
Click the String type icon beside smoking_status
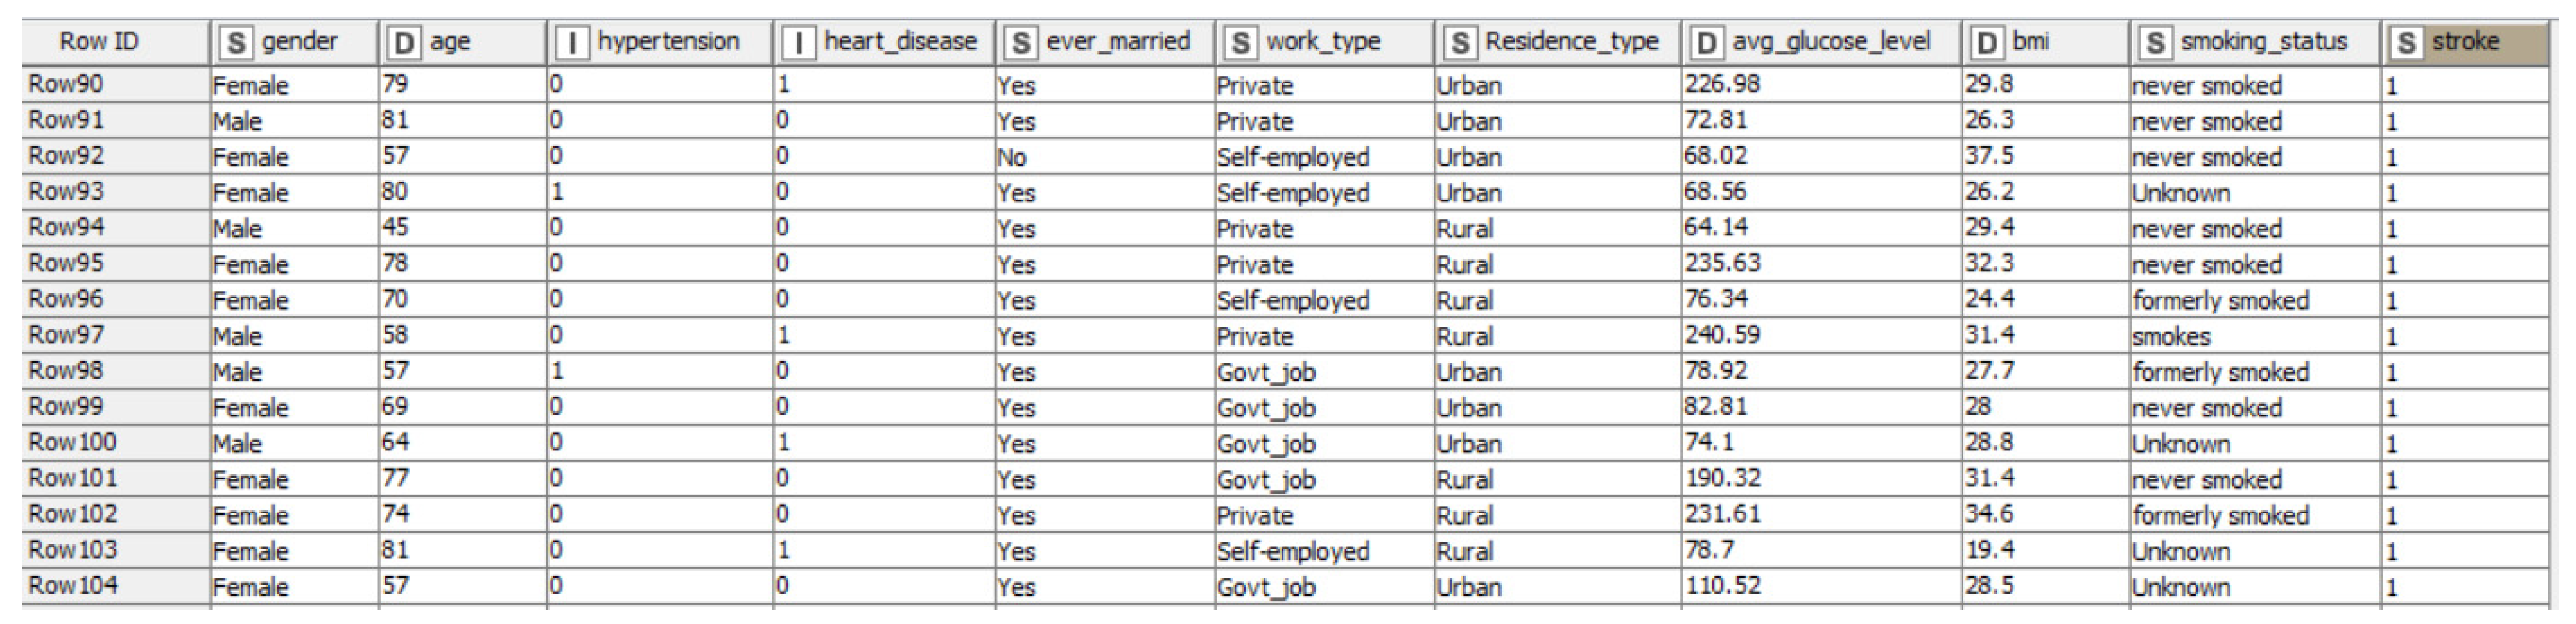coord(2155,43)
